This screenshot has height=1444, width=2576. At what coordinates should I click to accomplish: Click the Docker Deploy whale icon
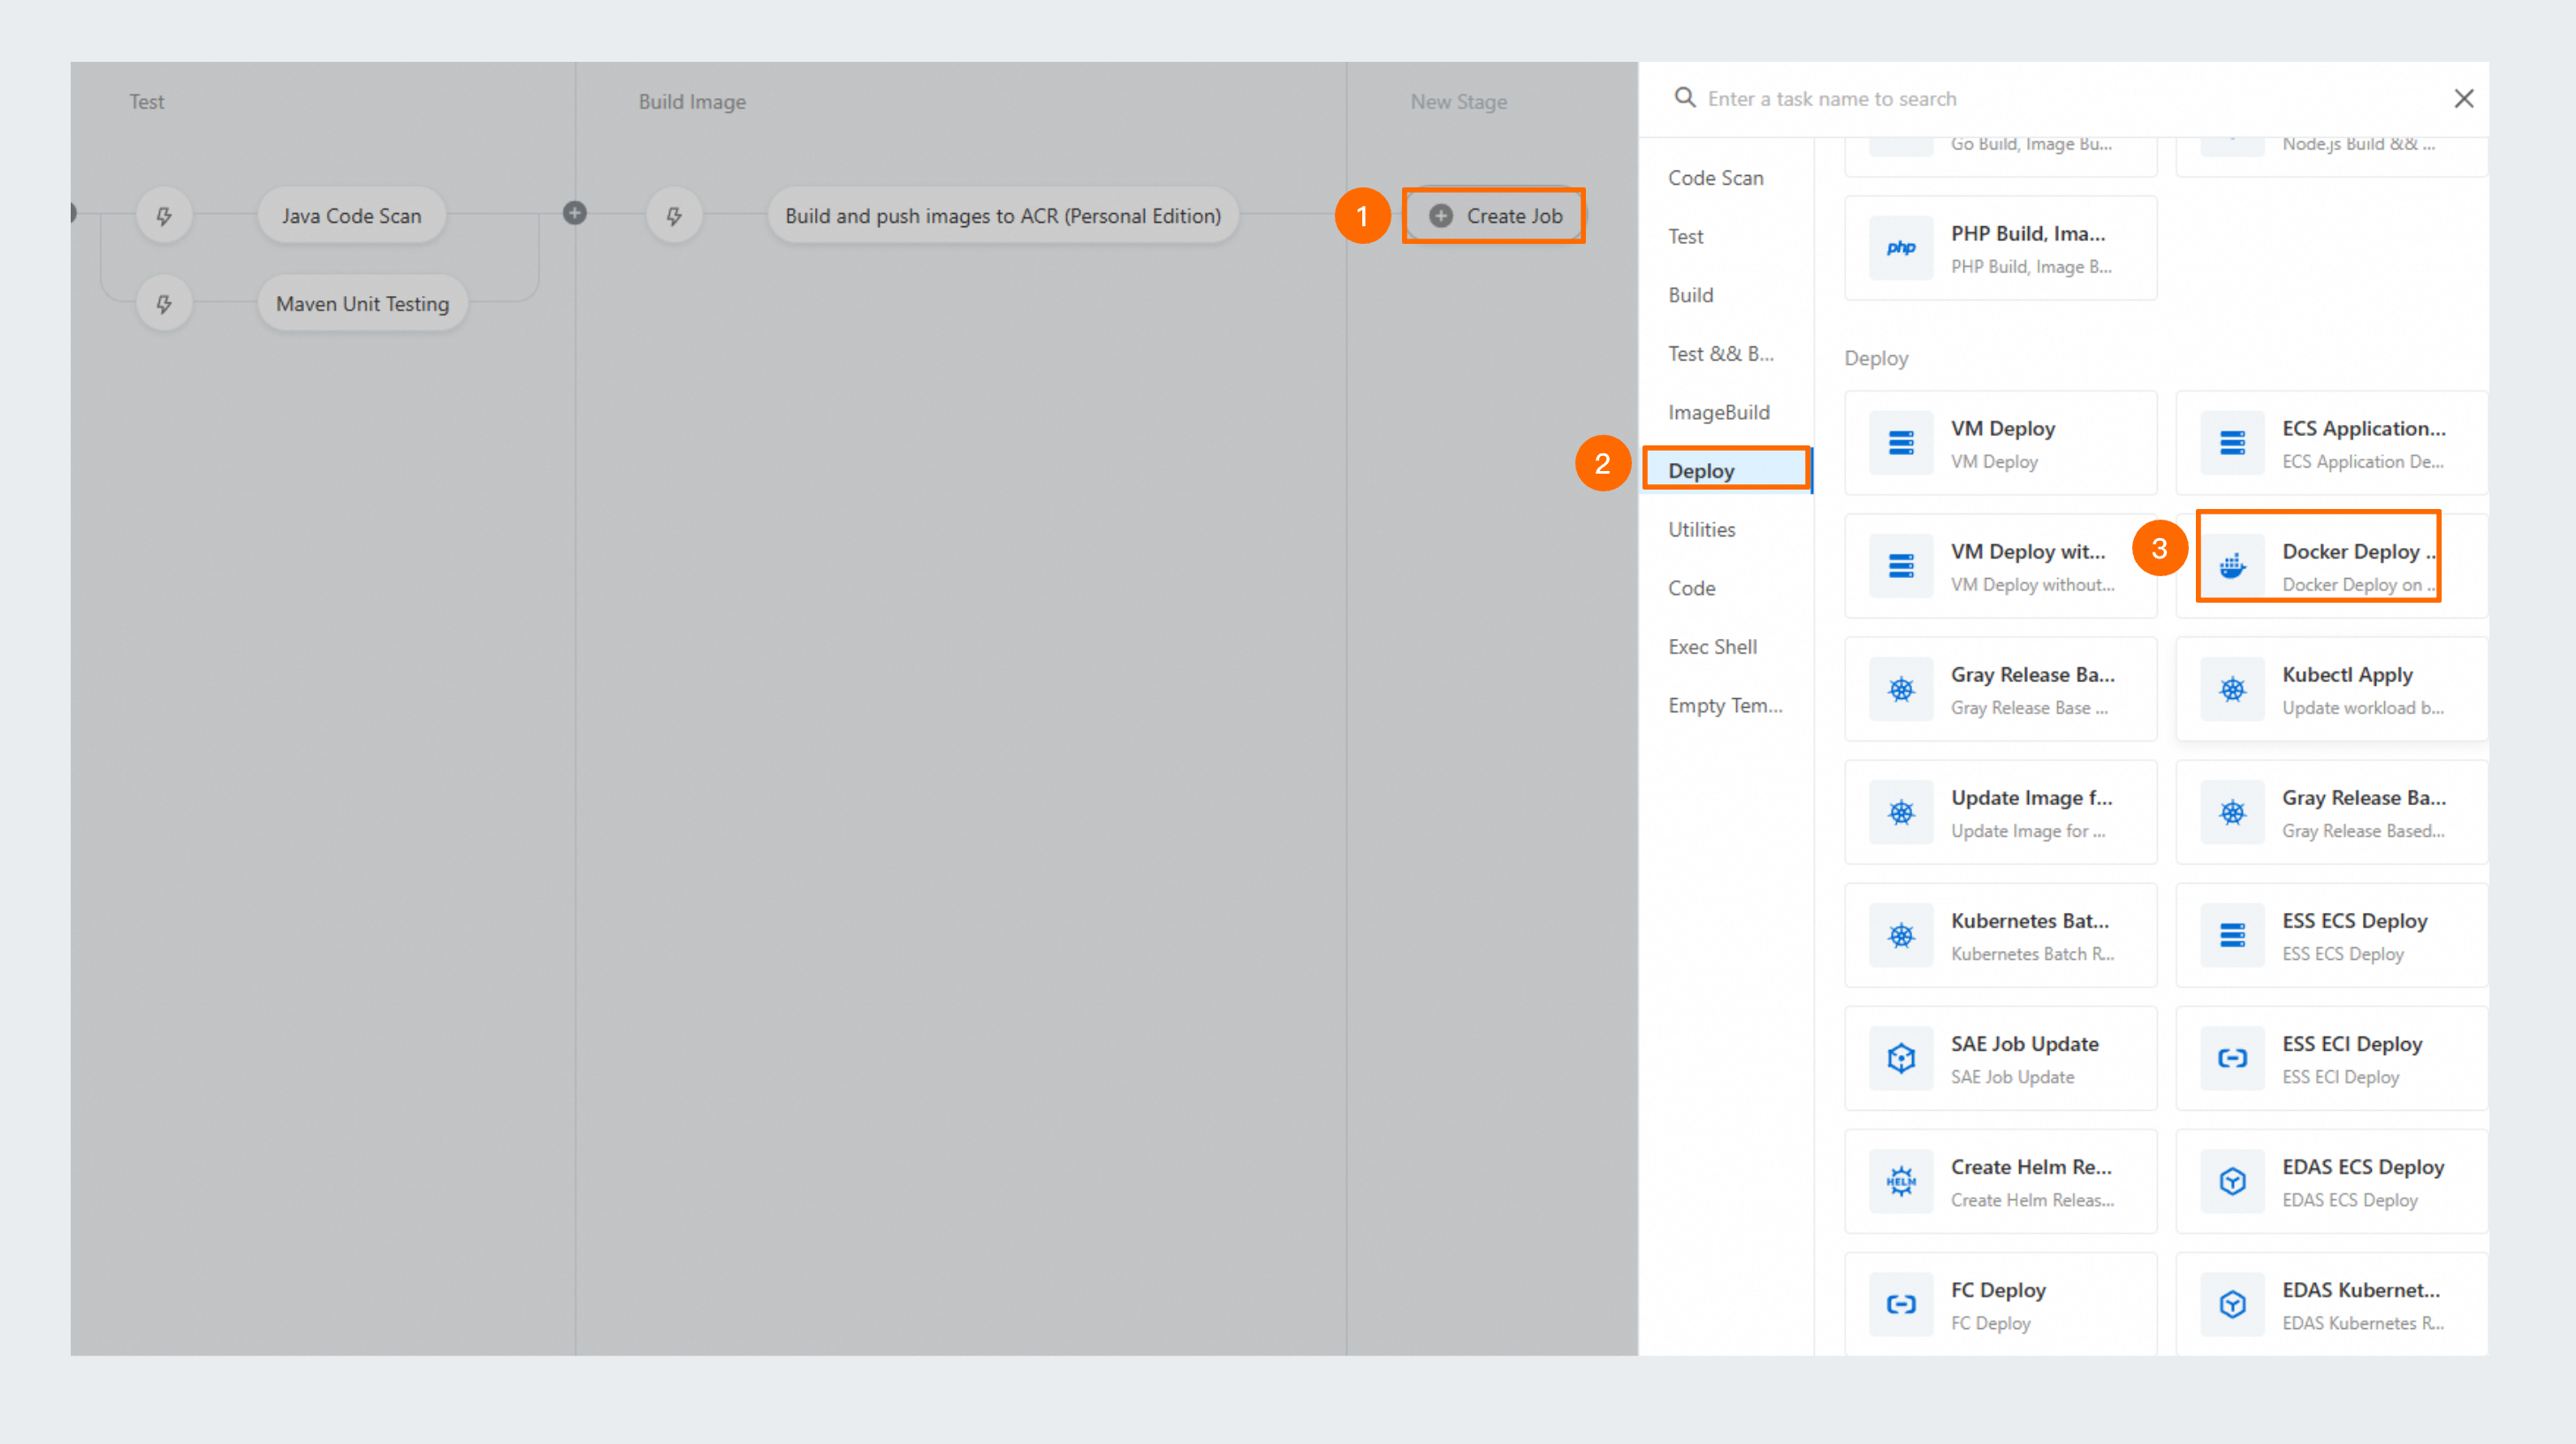coord(2232,566)
